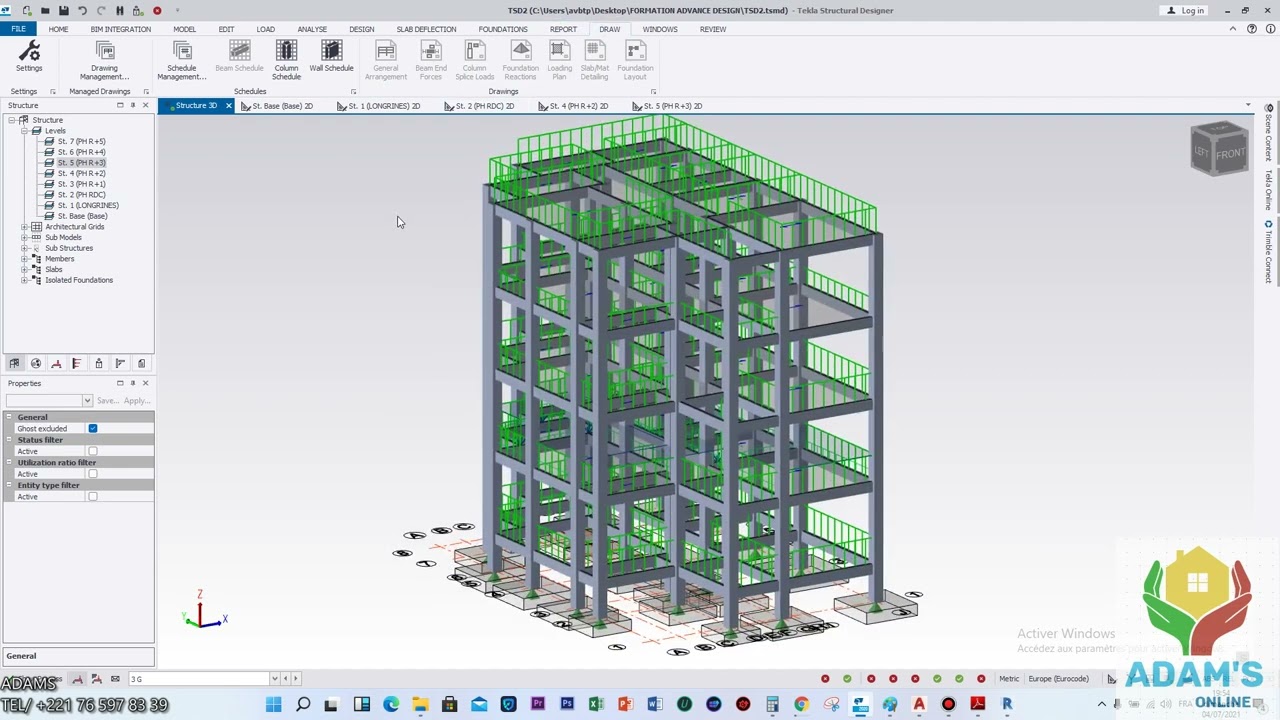The image size is (1280, 720).
Task: Open Microsoft Edge from the taskbar
Action: coord(391,705)
